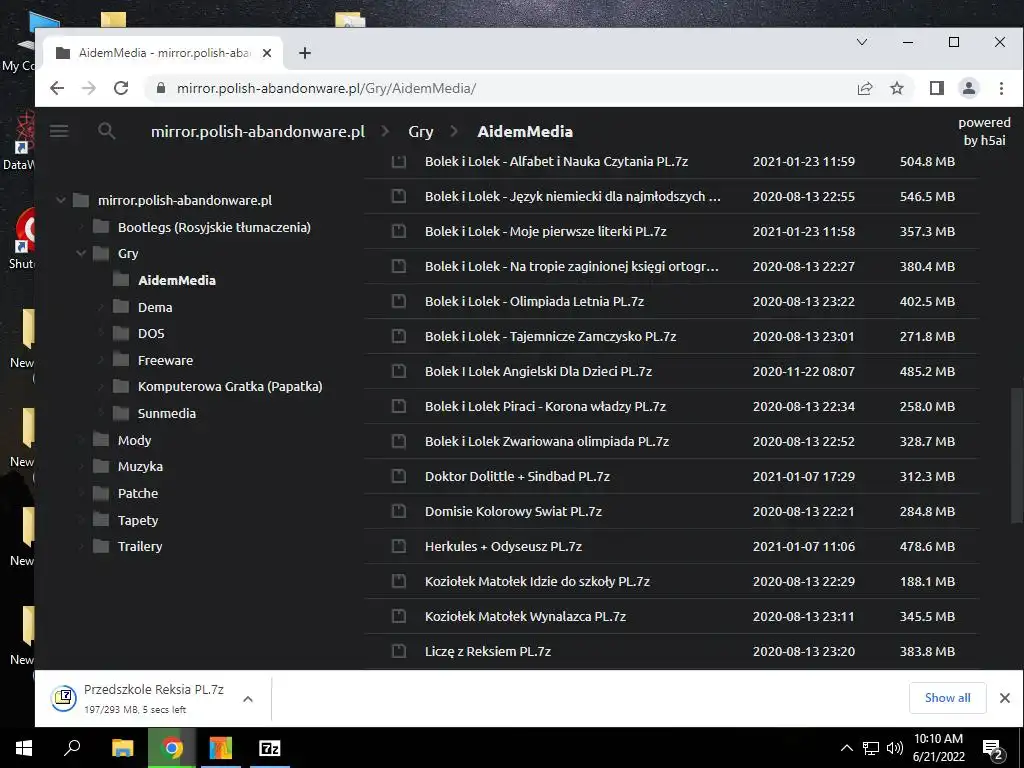Show hidden tray icons chevron
Screen dimensions: 1024x768
pyautogui.click(x=846, y=748)
